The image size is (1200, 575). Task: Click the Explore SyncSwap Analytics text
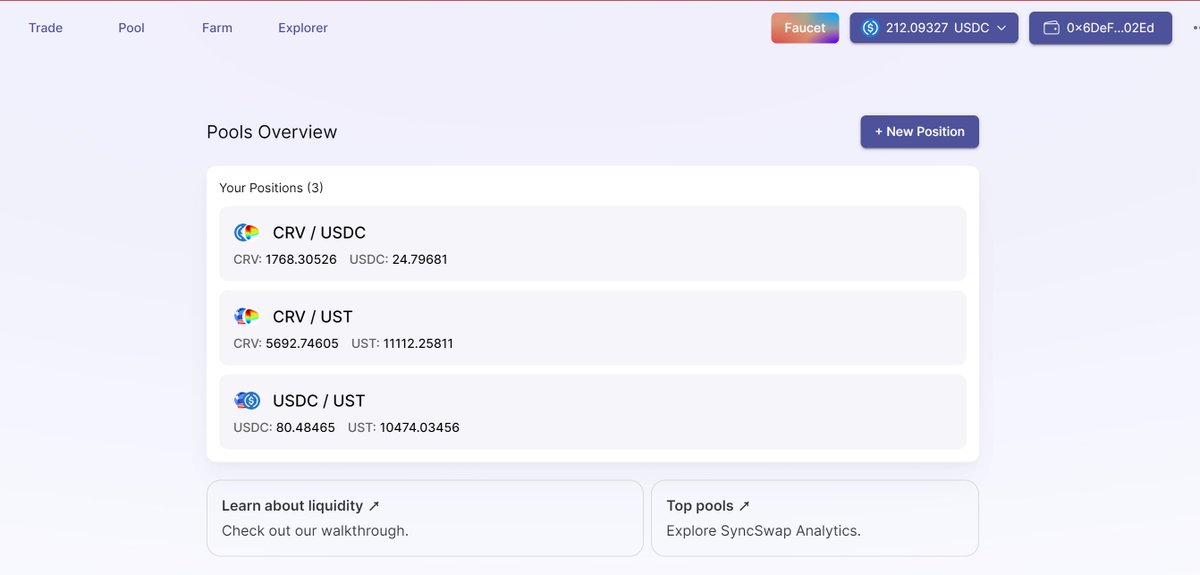(763, 531)
